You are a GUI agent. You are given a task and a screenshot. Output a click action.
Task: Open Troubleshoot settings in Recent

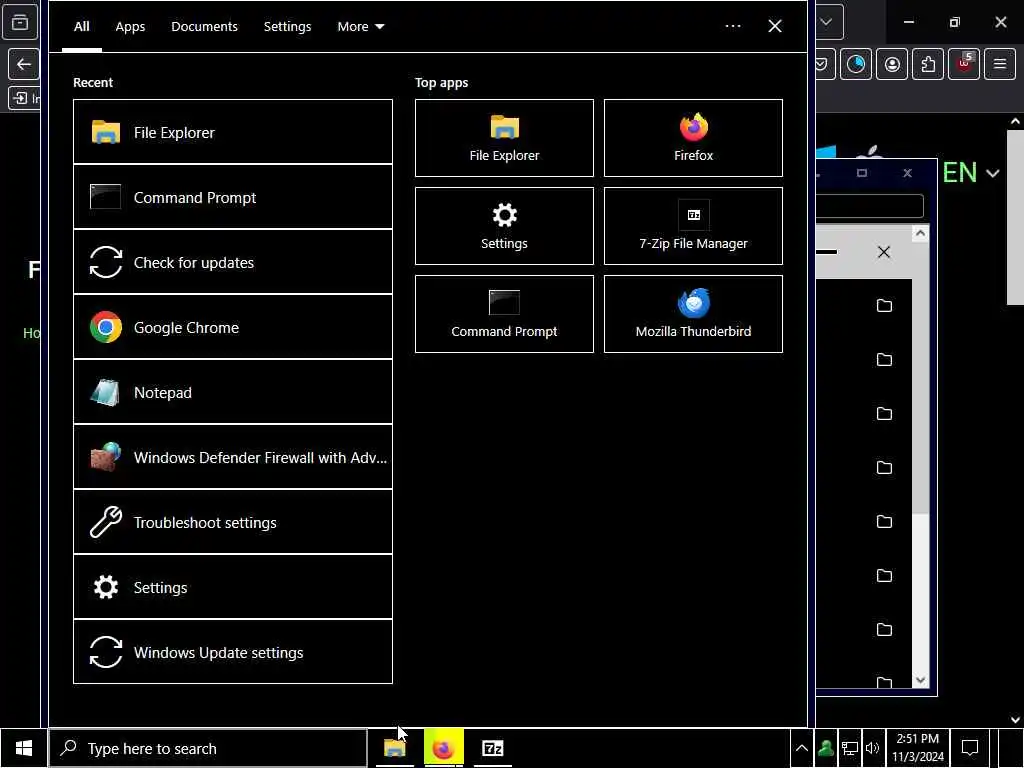(x=232, y=522)
